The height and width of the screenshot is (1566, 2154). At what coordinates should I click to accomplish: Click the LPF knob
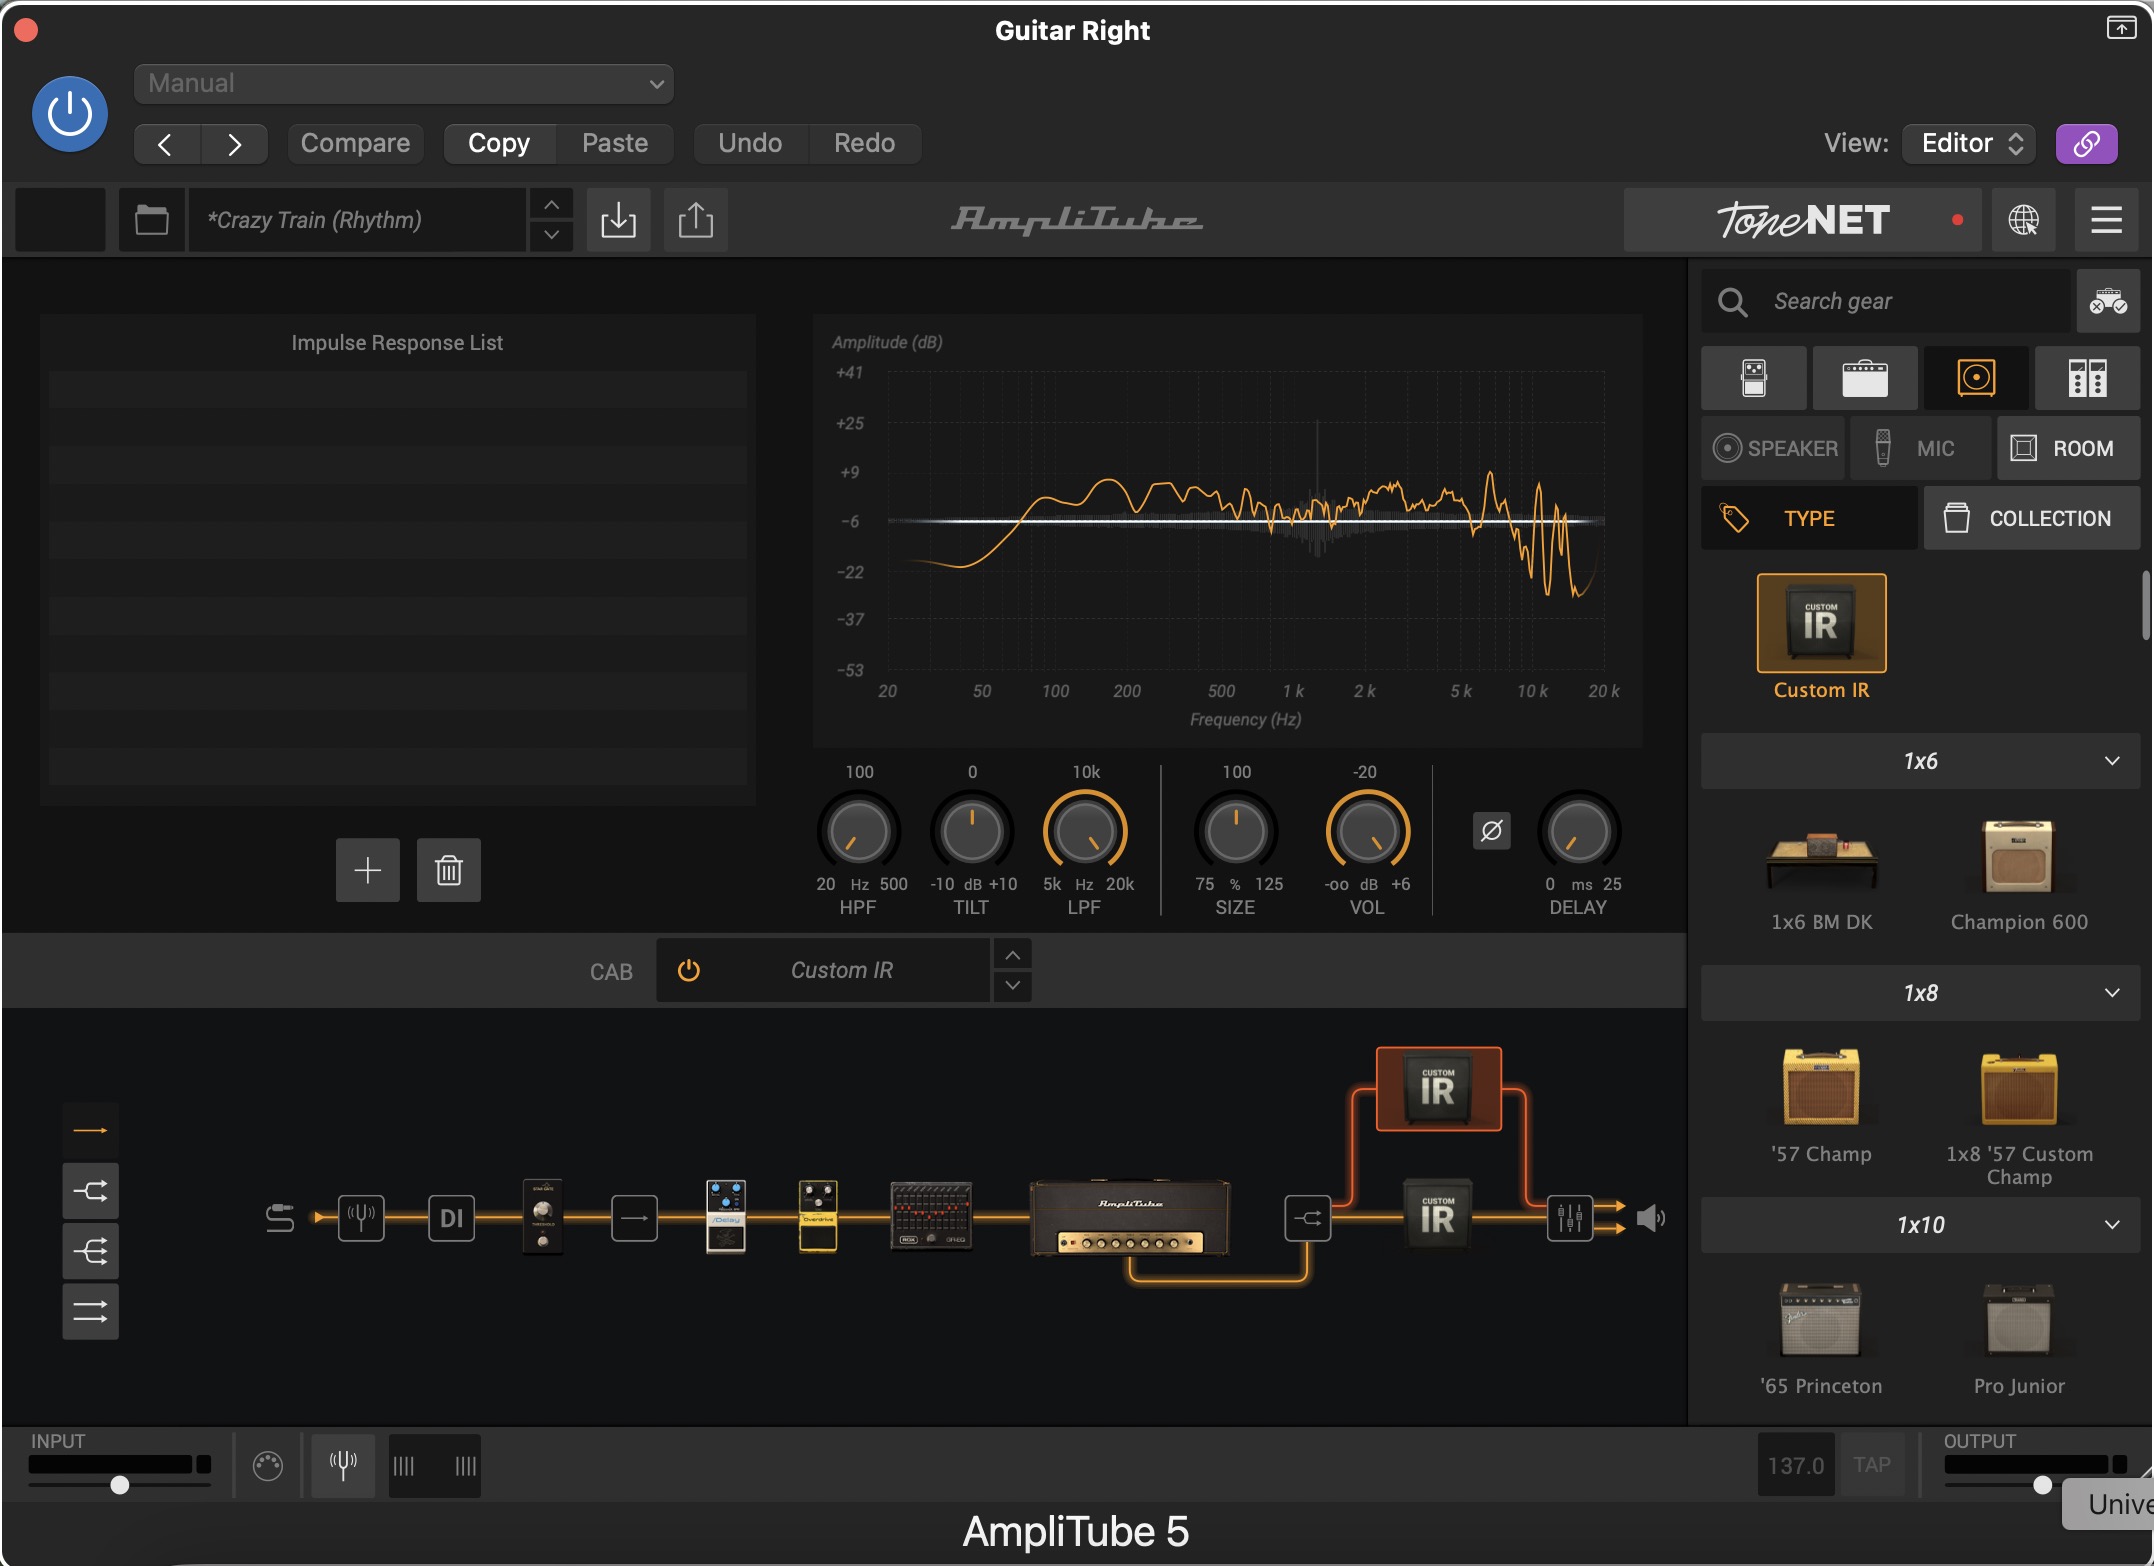[x=1084, y=832]
